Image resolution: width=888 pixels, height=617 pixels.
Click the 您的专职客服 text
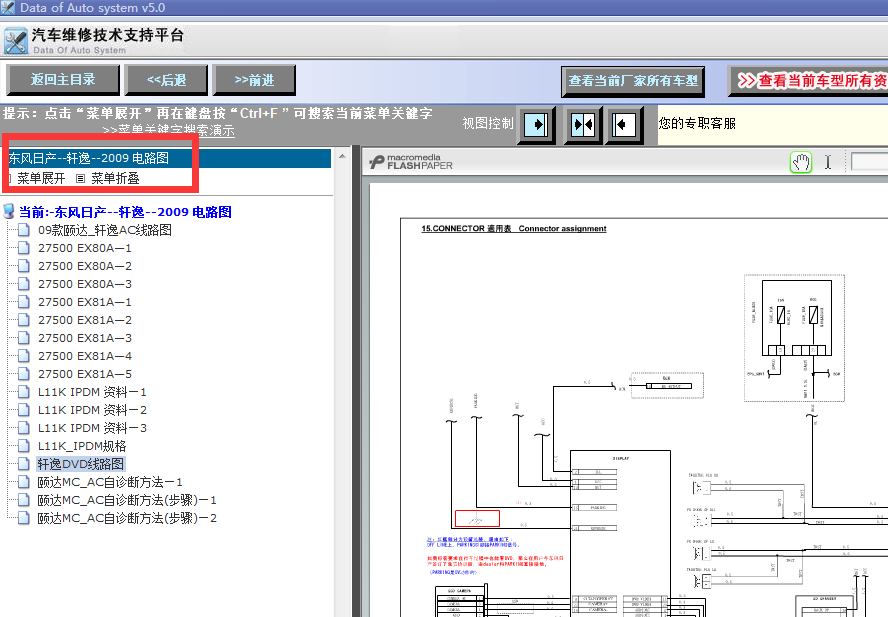click(697, 124)
